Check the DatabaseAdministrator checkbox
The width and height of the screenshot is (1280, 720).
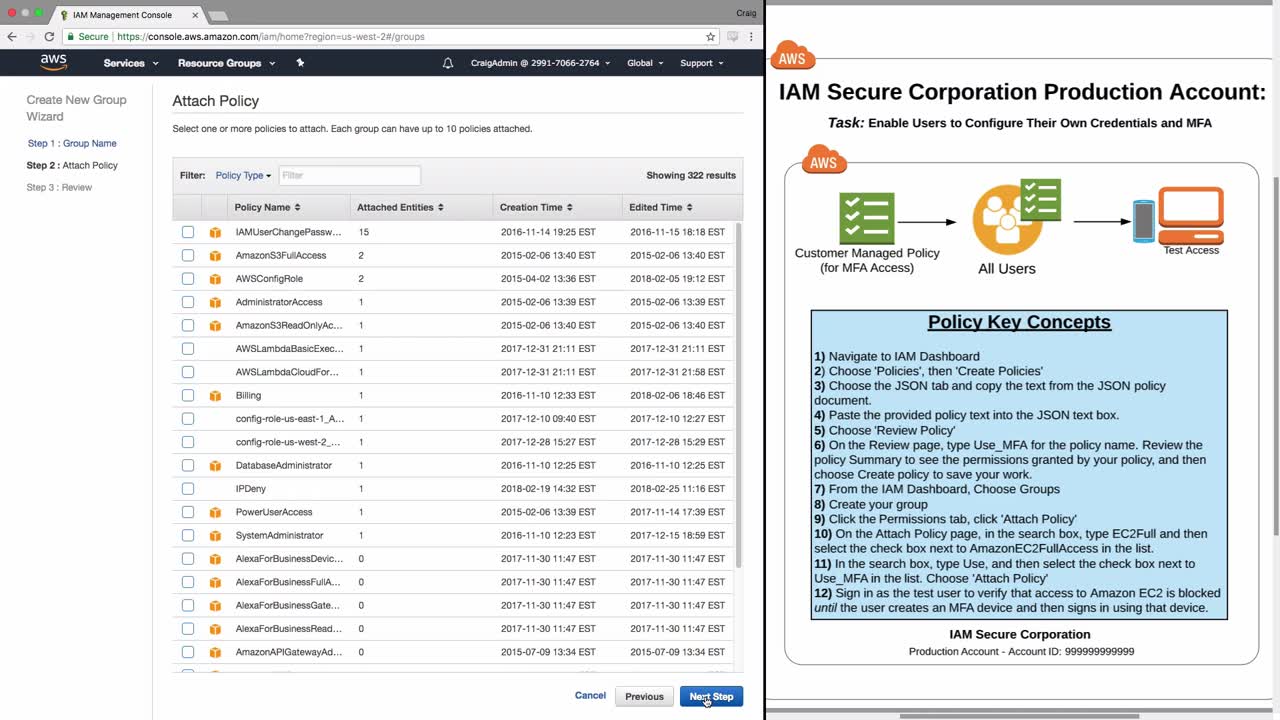pyautogui.click(x=188, y=466)
